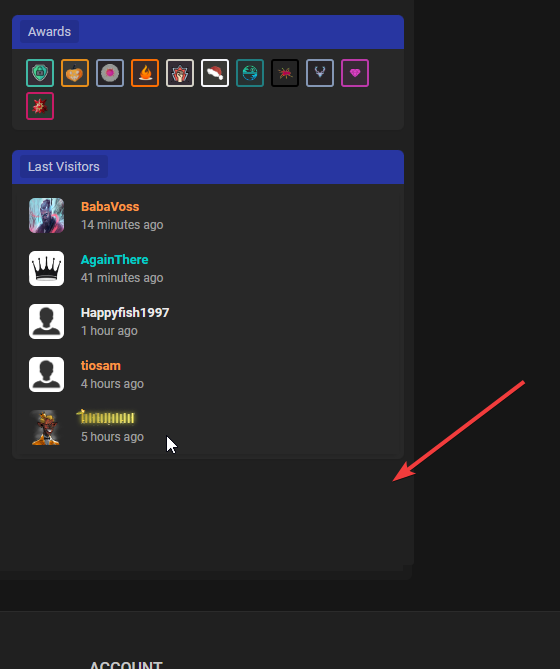Select the Last Visitors header

point(64,166)
